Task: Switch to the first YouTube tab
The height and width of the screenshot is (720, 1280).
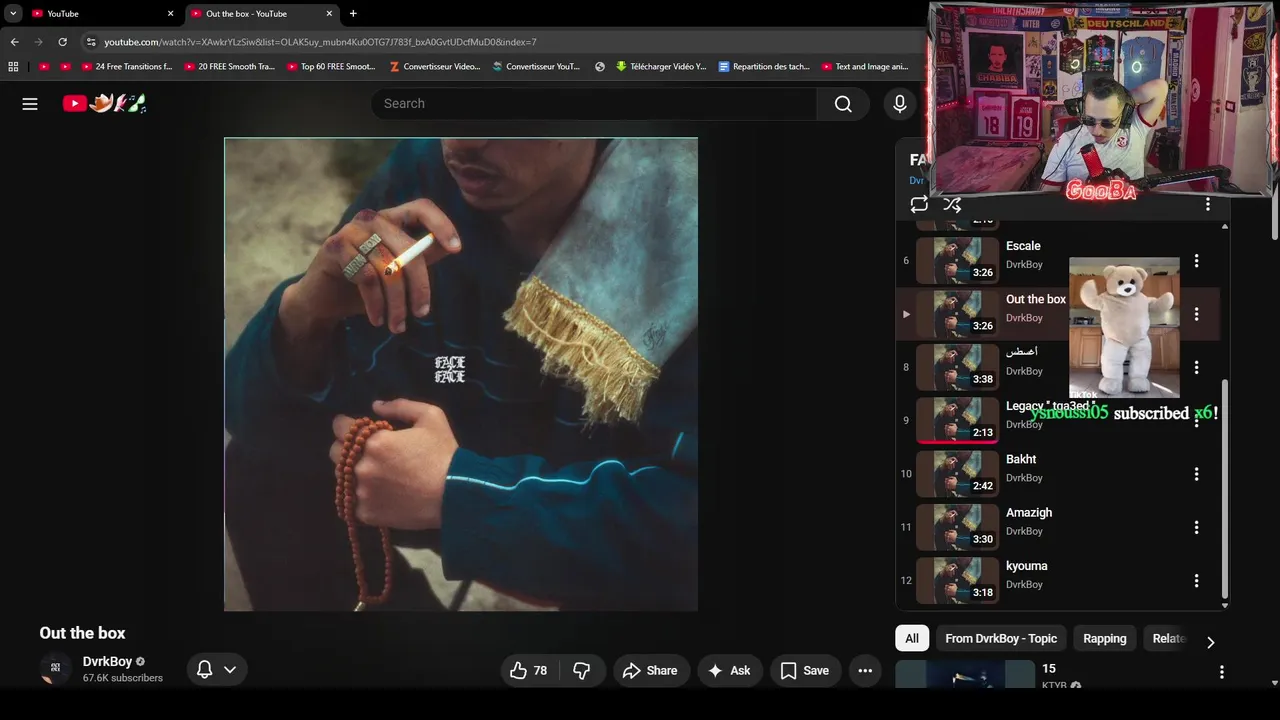Action: pyautogui.click(x=103, y=14)
